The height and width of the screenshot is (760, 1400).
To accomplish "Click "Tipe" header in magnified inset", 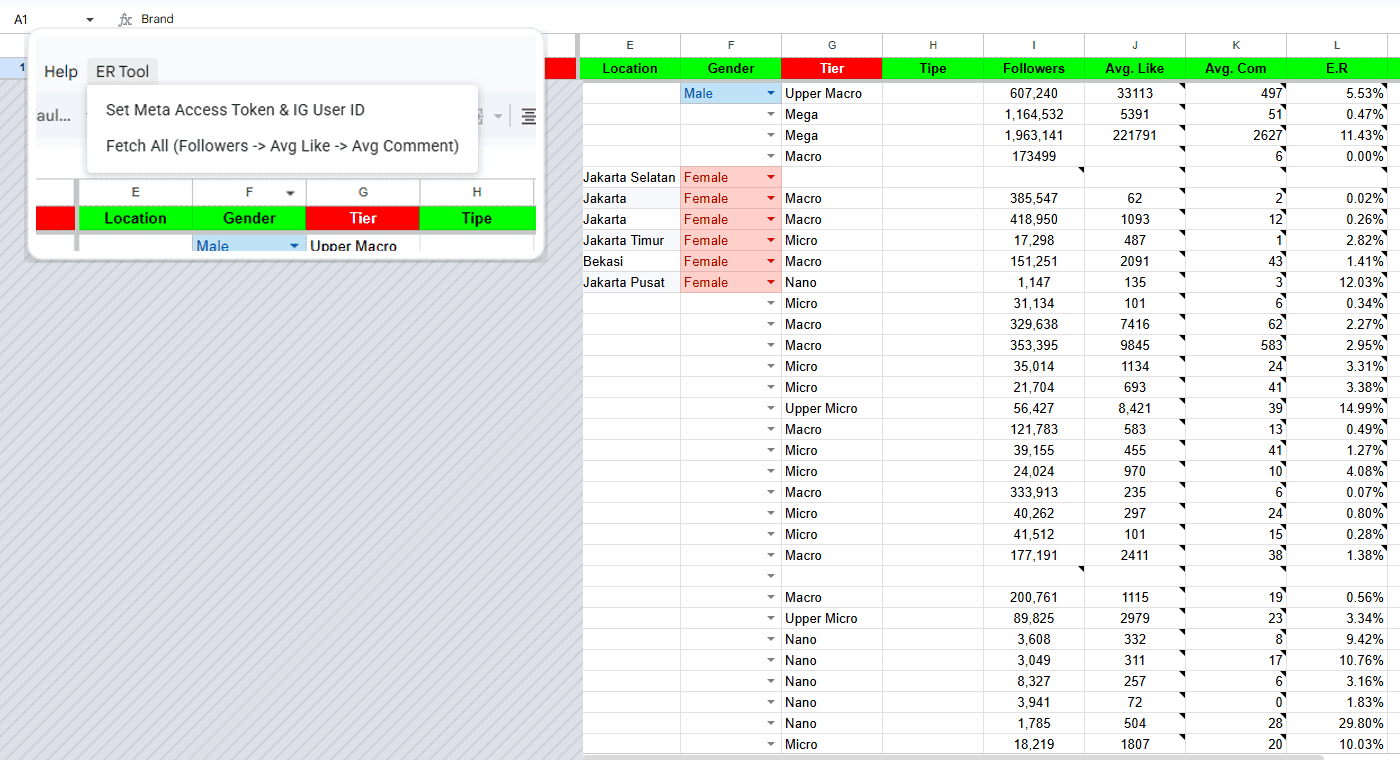I will (x=477, y=218).
